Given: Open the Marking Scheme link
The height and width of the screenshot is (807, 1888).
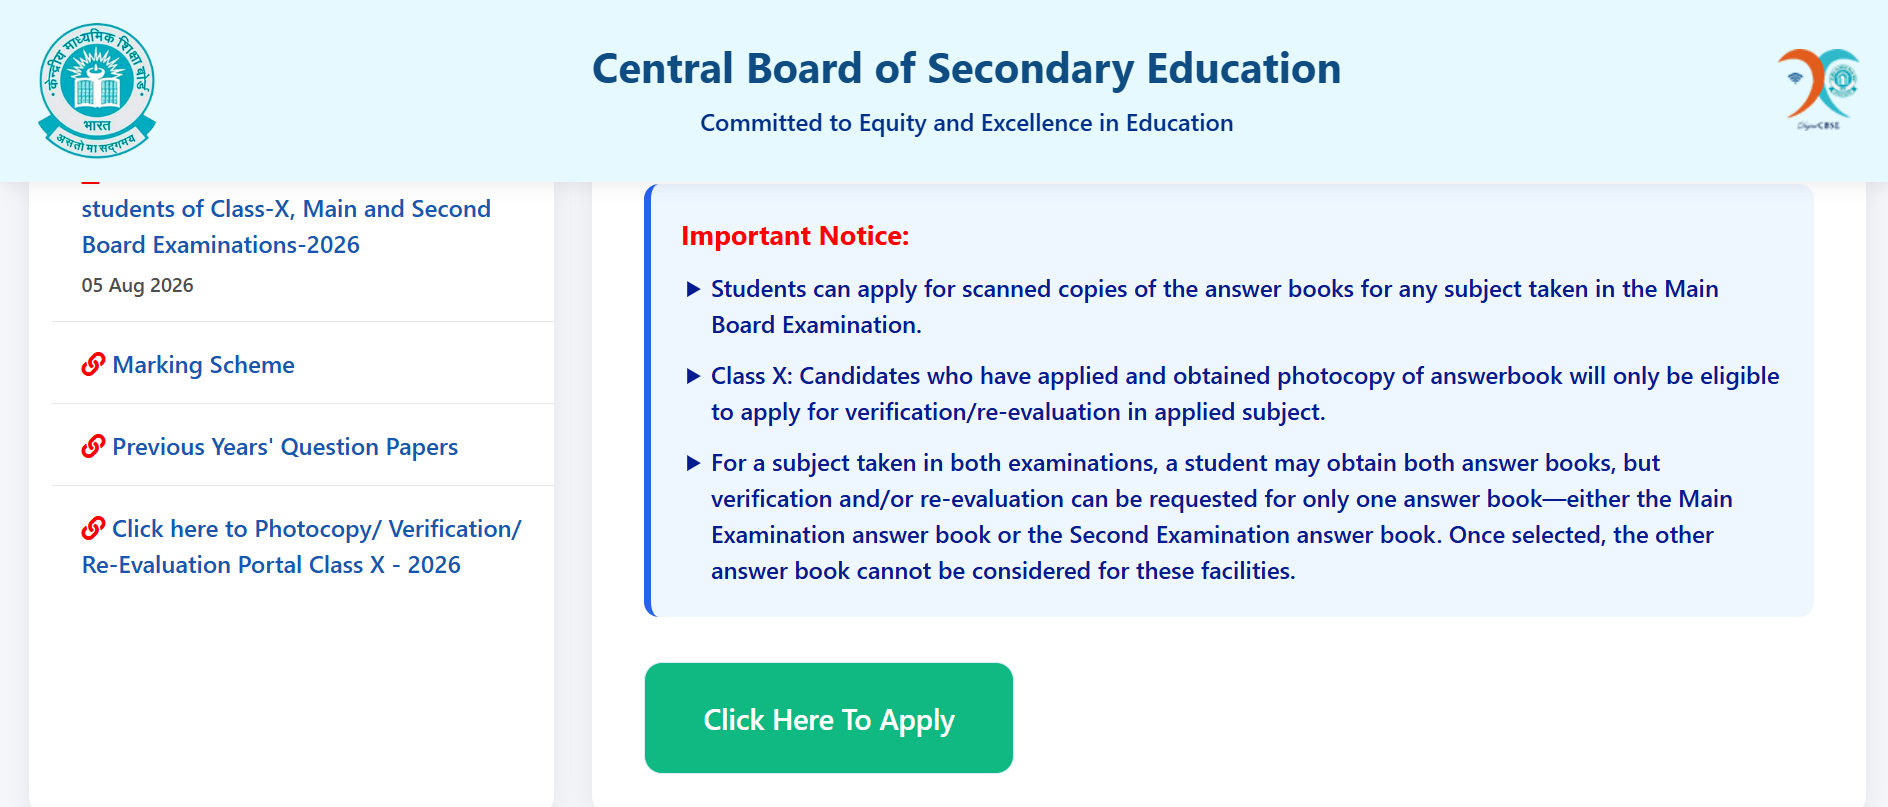Looking at the screenshot, I should pos(203,365).
